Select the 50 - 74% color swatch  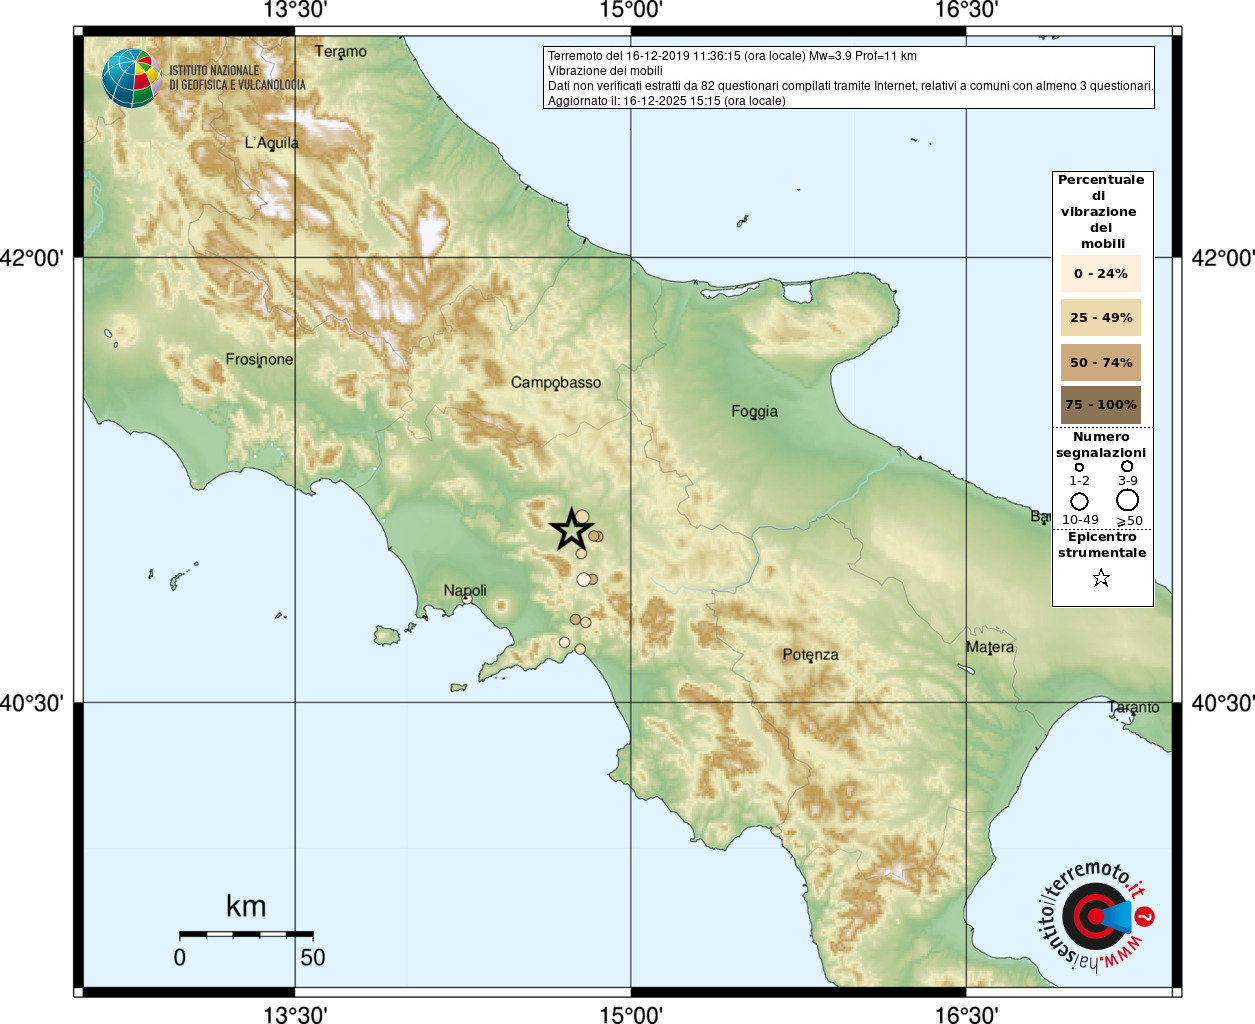pyautogui.click(x=1101, y=362)
